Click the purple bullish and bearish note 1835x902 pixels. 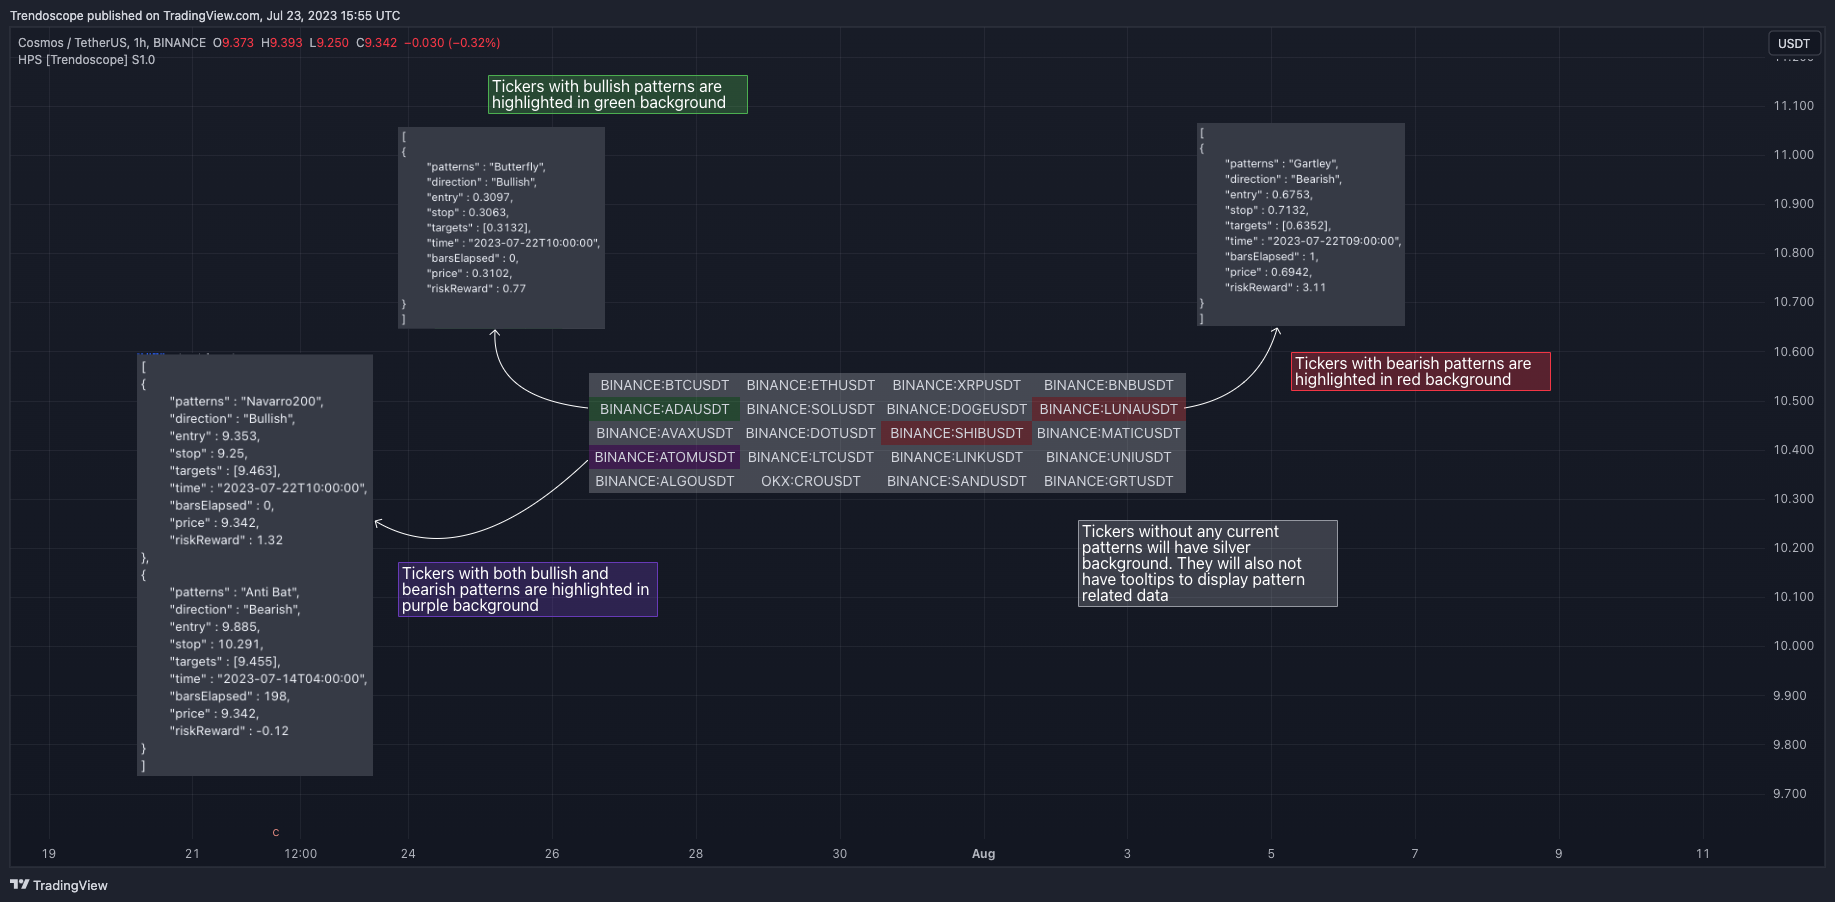[x=527, y=589]
